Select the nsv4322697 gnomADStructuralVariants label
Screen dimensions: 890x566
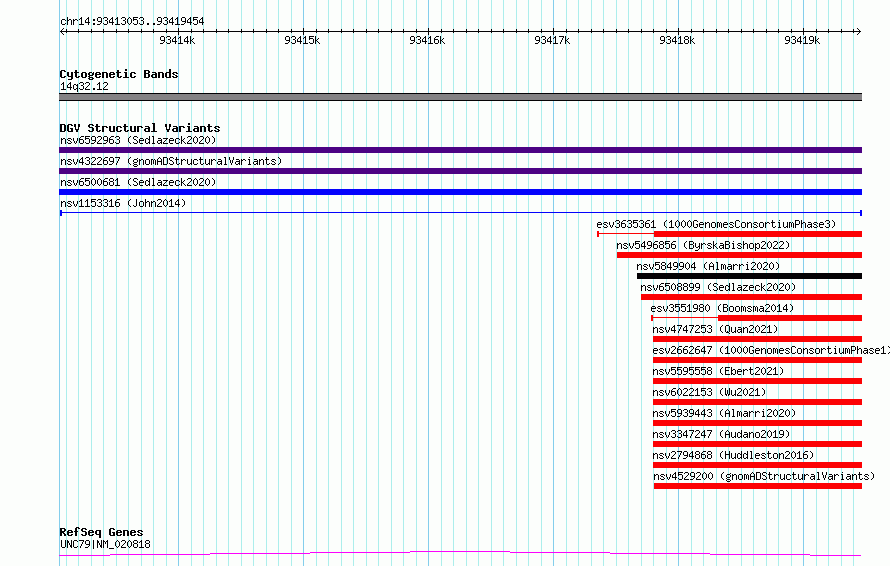pyautogui.click(x=171, y=161)
